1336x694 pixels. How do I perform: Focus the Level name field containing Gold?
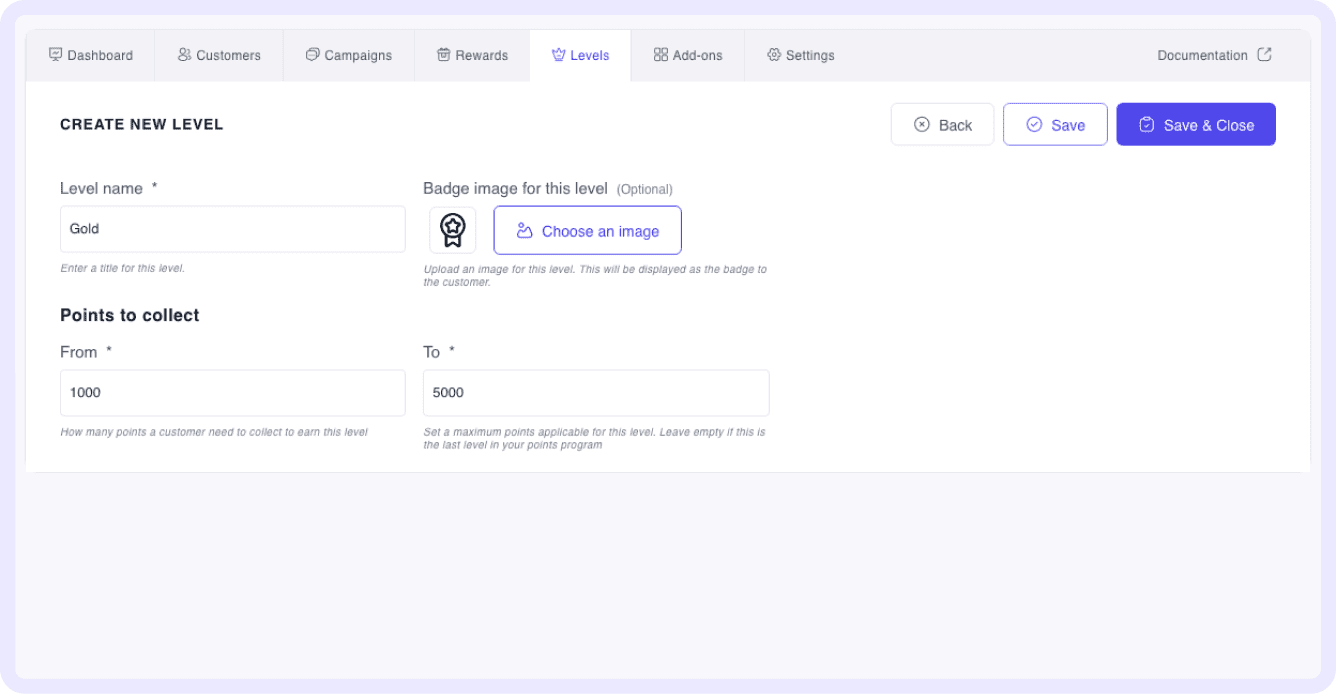[232, 229]
